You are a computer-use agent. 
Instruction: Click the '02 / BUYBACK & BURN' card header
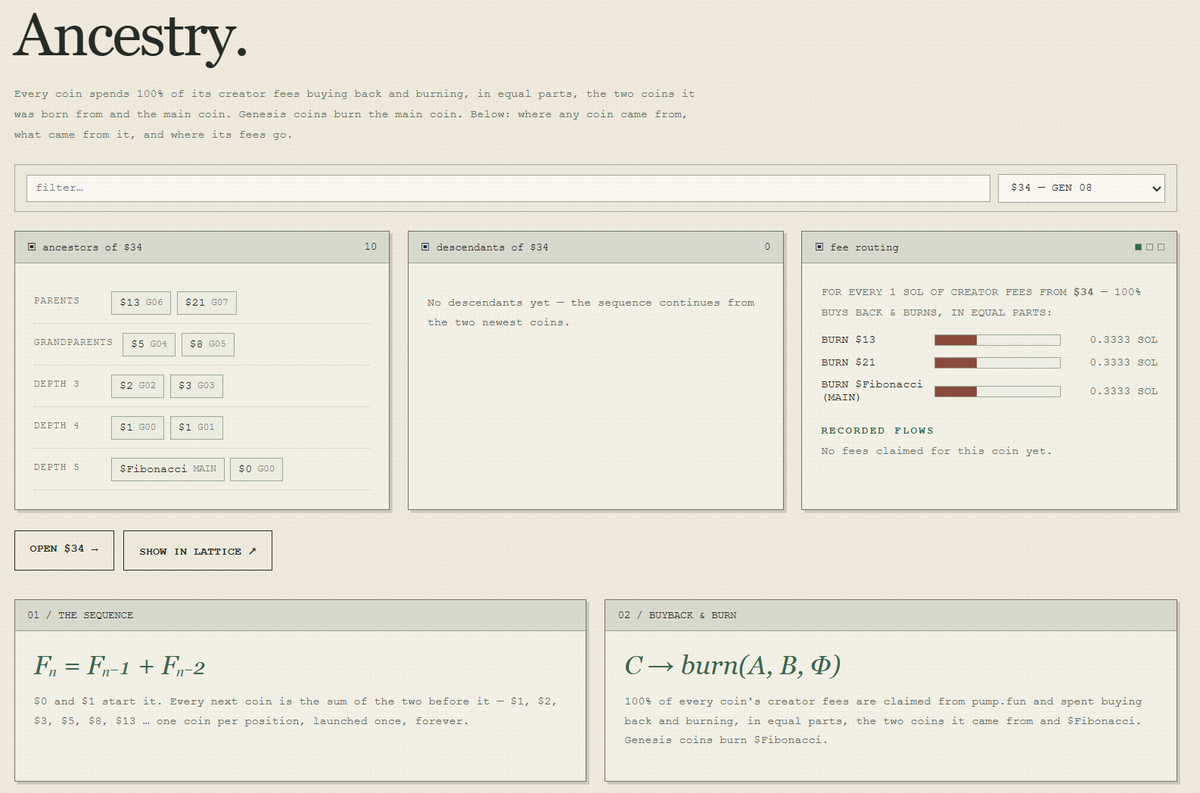click(891, 615)
